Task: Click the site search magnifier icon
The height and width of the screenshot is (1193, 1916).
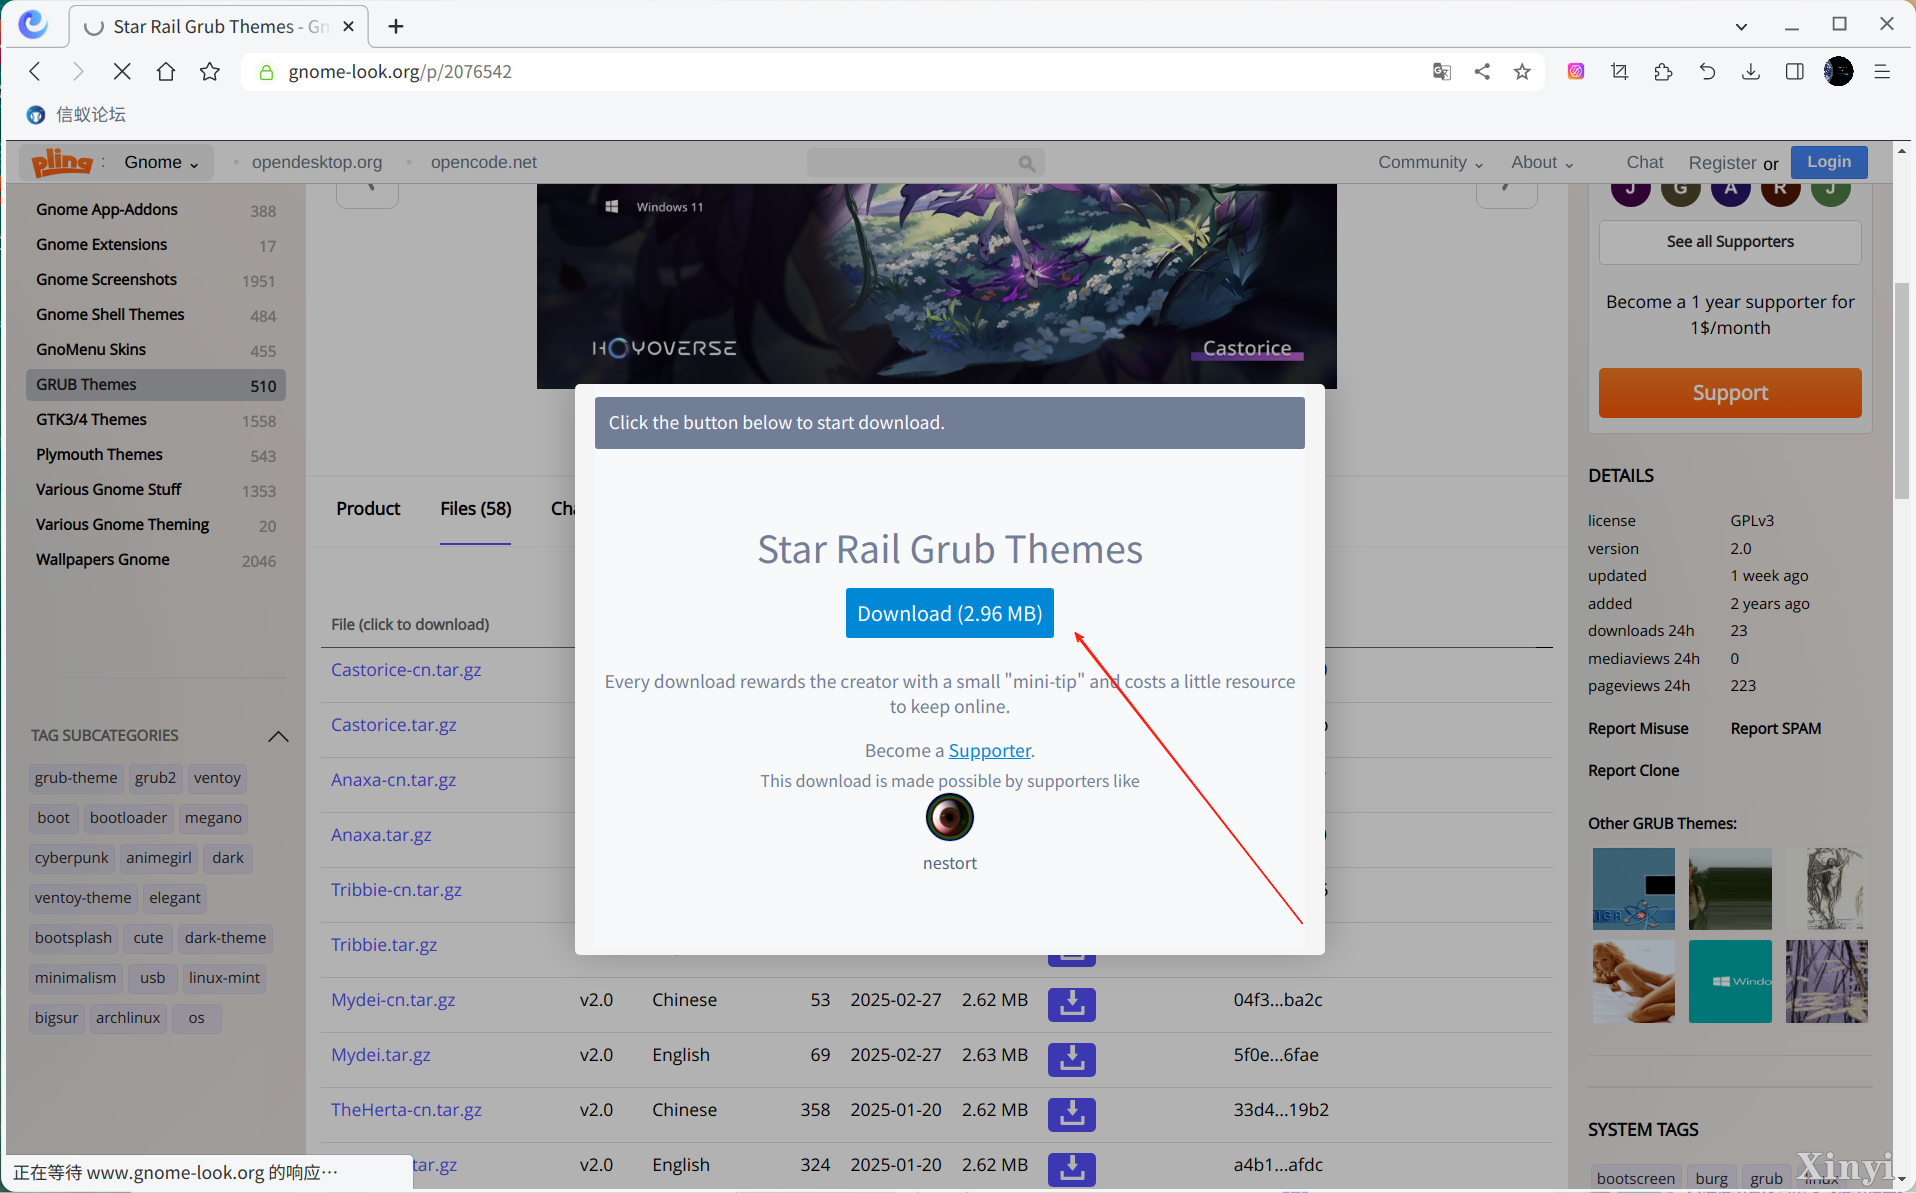Action: coord(1027,163)
